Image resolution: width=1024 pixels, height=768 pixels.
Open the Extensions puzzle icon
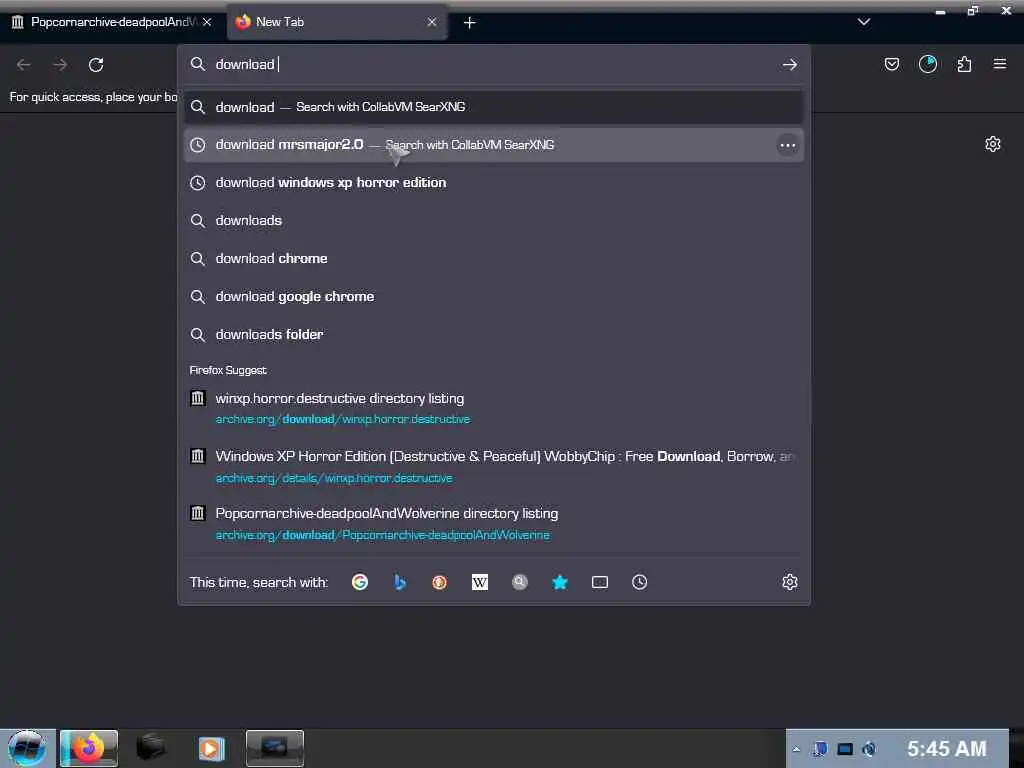coord(964,64)
